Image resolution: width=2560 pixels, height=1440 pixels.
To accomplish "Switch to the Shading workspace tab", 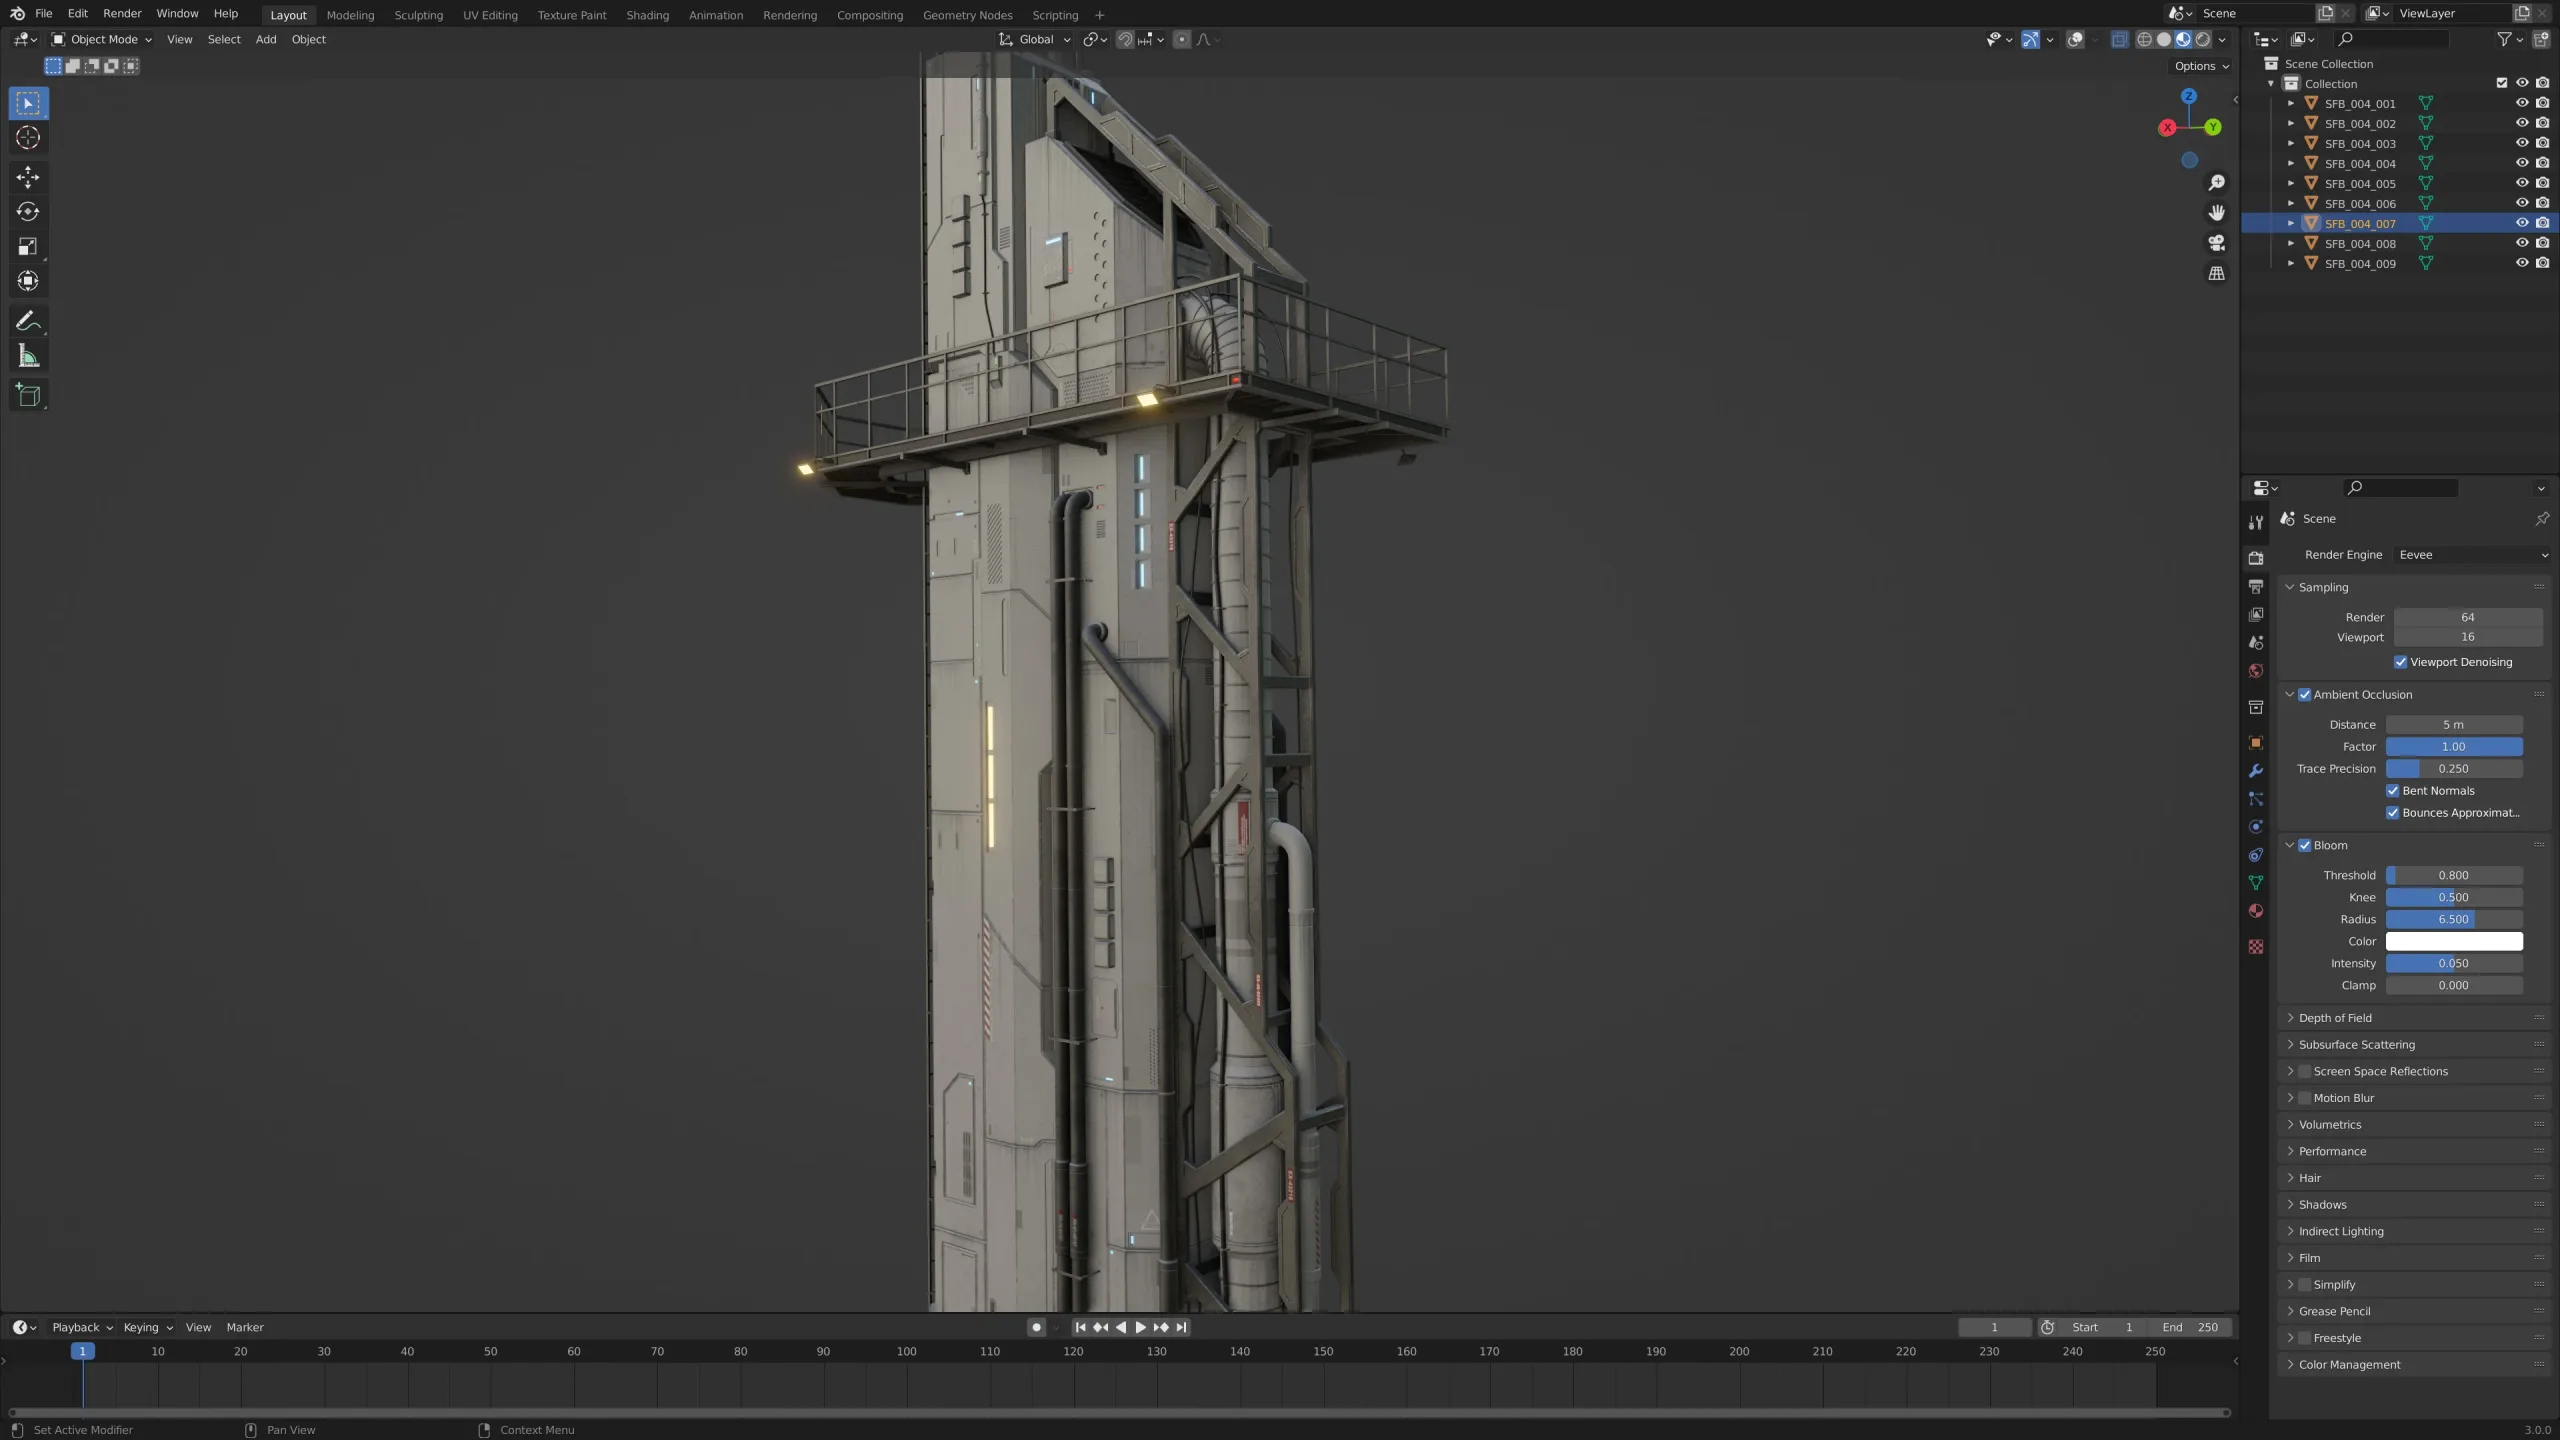I will pyautogui.click(x=647, y=15).
